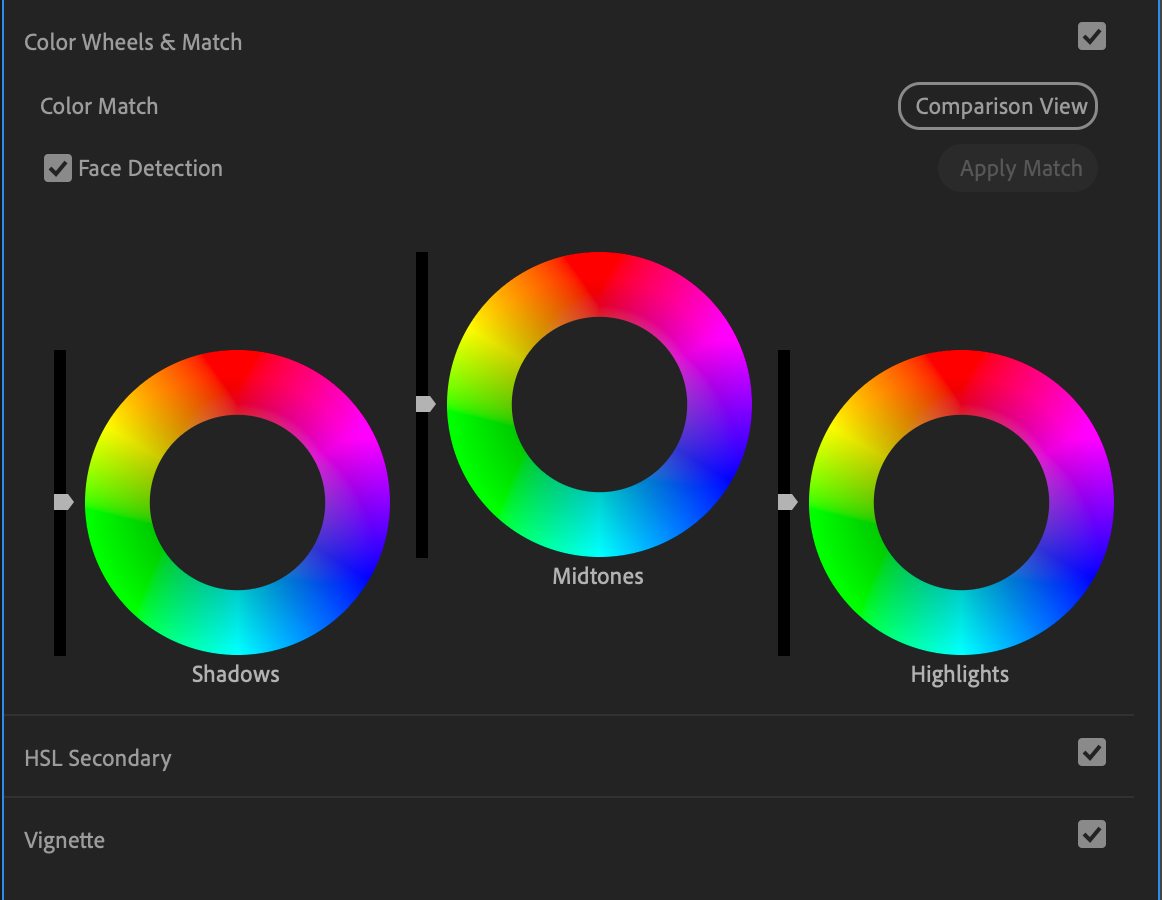1162x900 pixels.
Task: Click the Highlights label
Action: [x=959, y=673]
